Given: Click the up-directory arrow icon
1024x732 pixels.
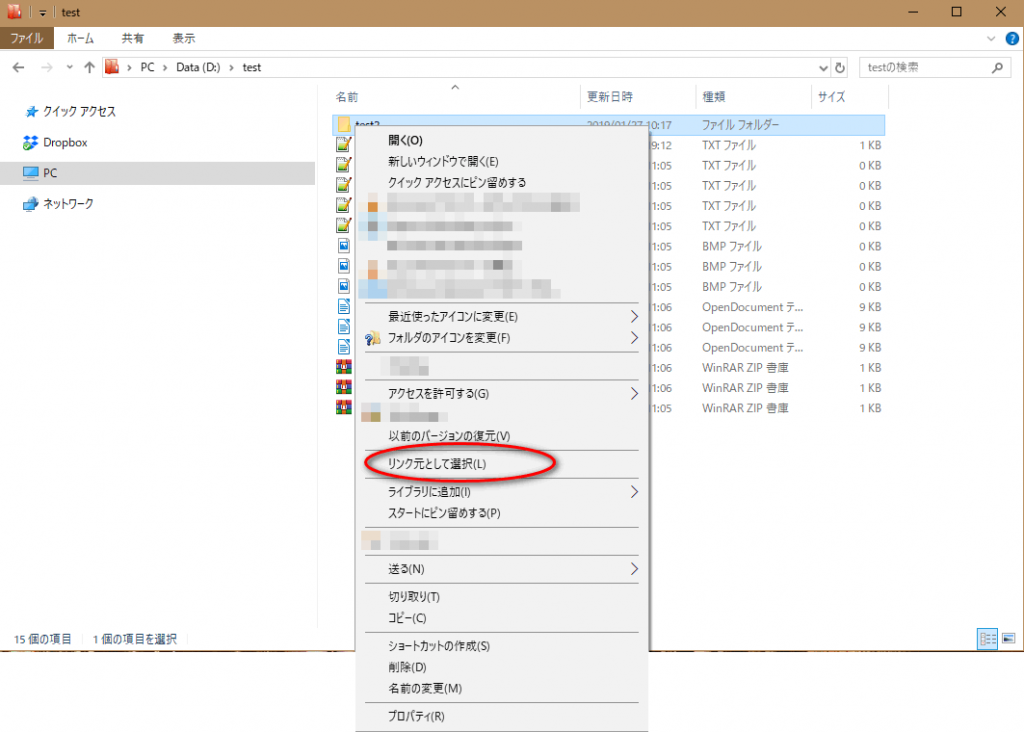Looking at the screenshot, I should [90, 68].
